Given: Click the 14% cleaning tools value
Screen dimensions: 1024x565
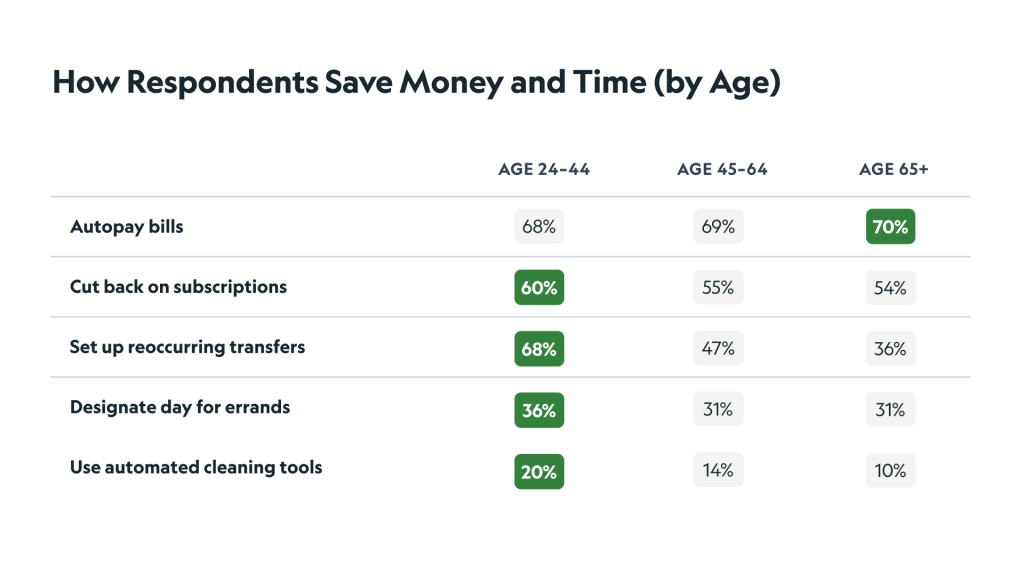Looking at the screenshot, I should (718, 471).
